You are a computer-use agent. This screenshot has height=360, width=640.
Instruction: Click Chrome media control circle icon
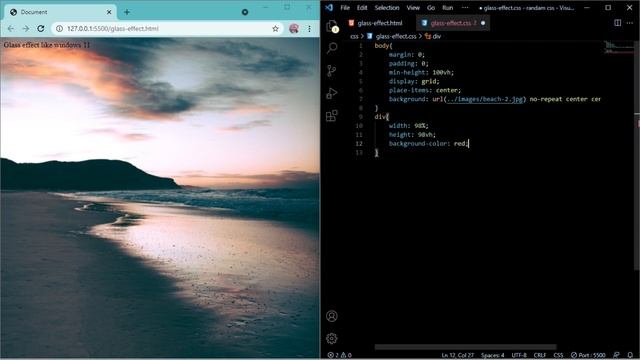[x=245, y=12]
